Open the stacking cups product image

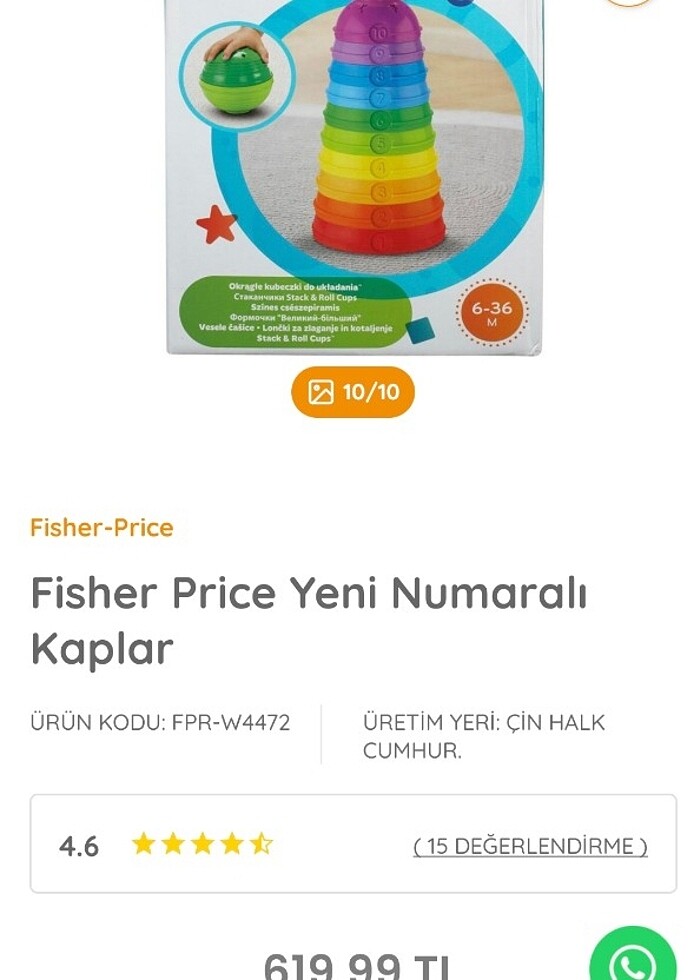click(x=354, y=176)
